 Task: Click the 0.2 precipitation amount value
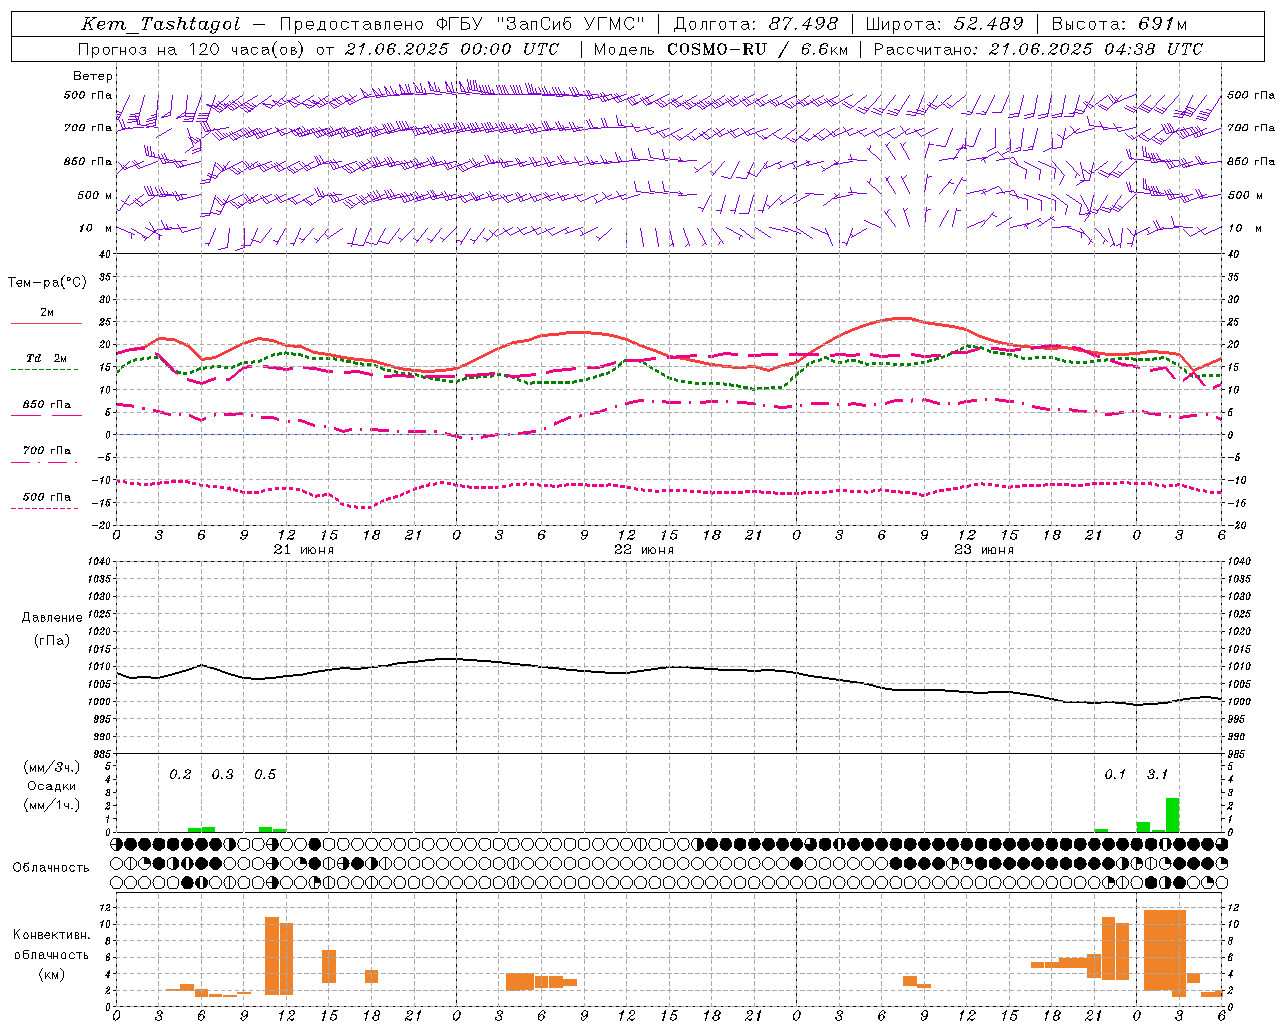click(180, 775)
